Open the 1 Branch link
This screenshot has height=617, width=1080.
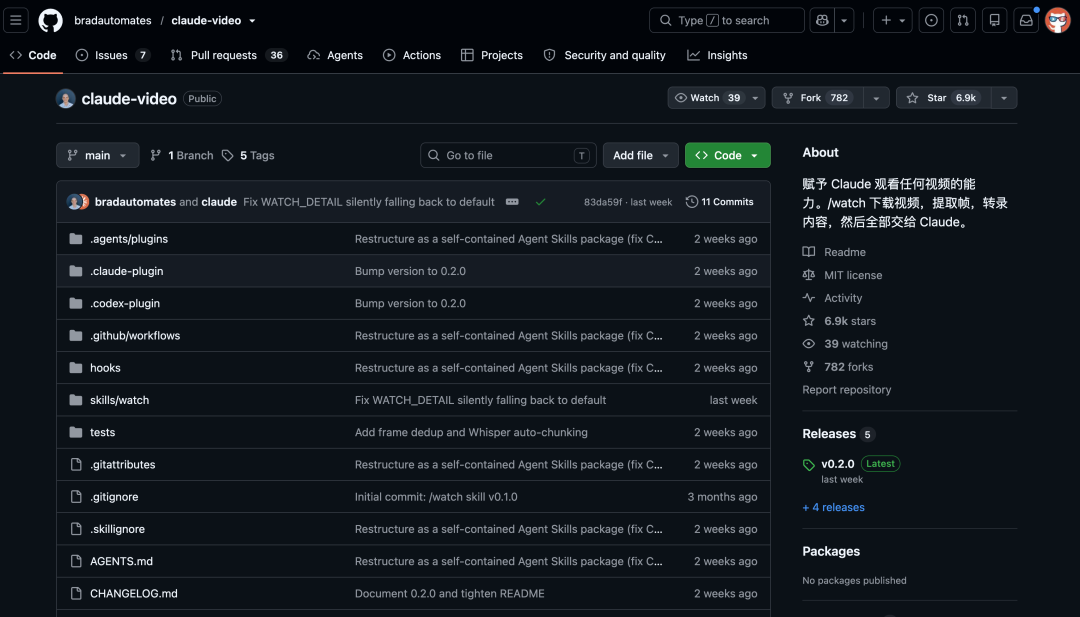click(182, 156)
